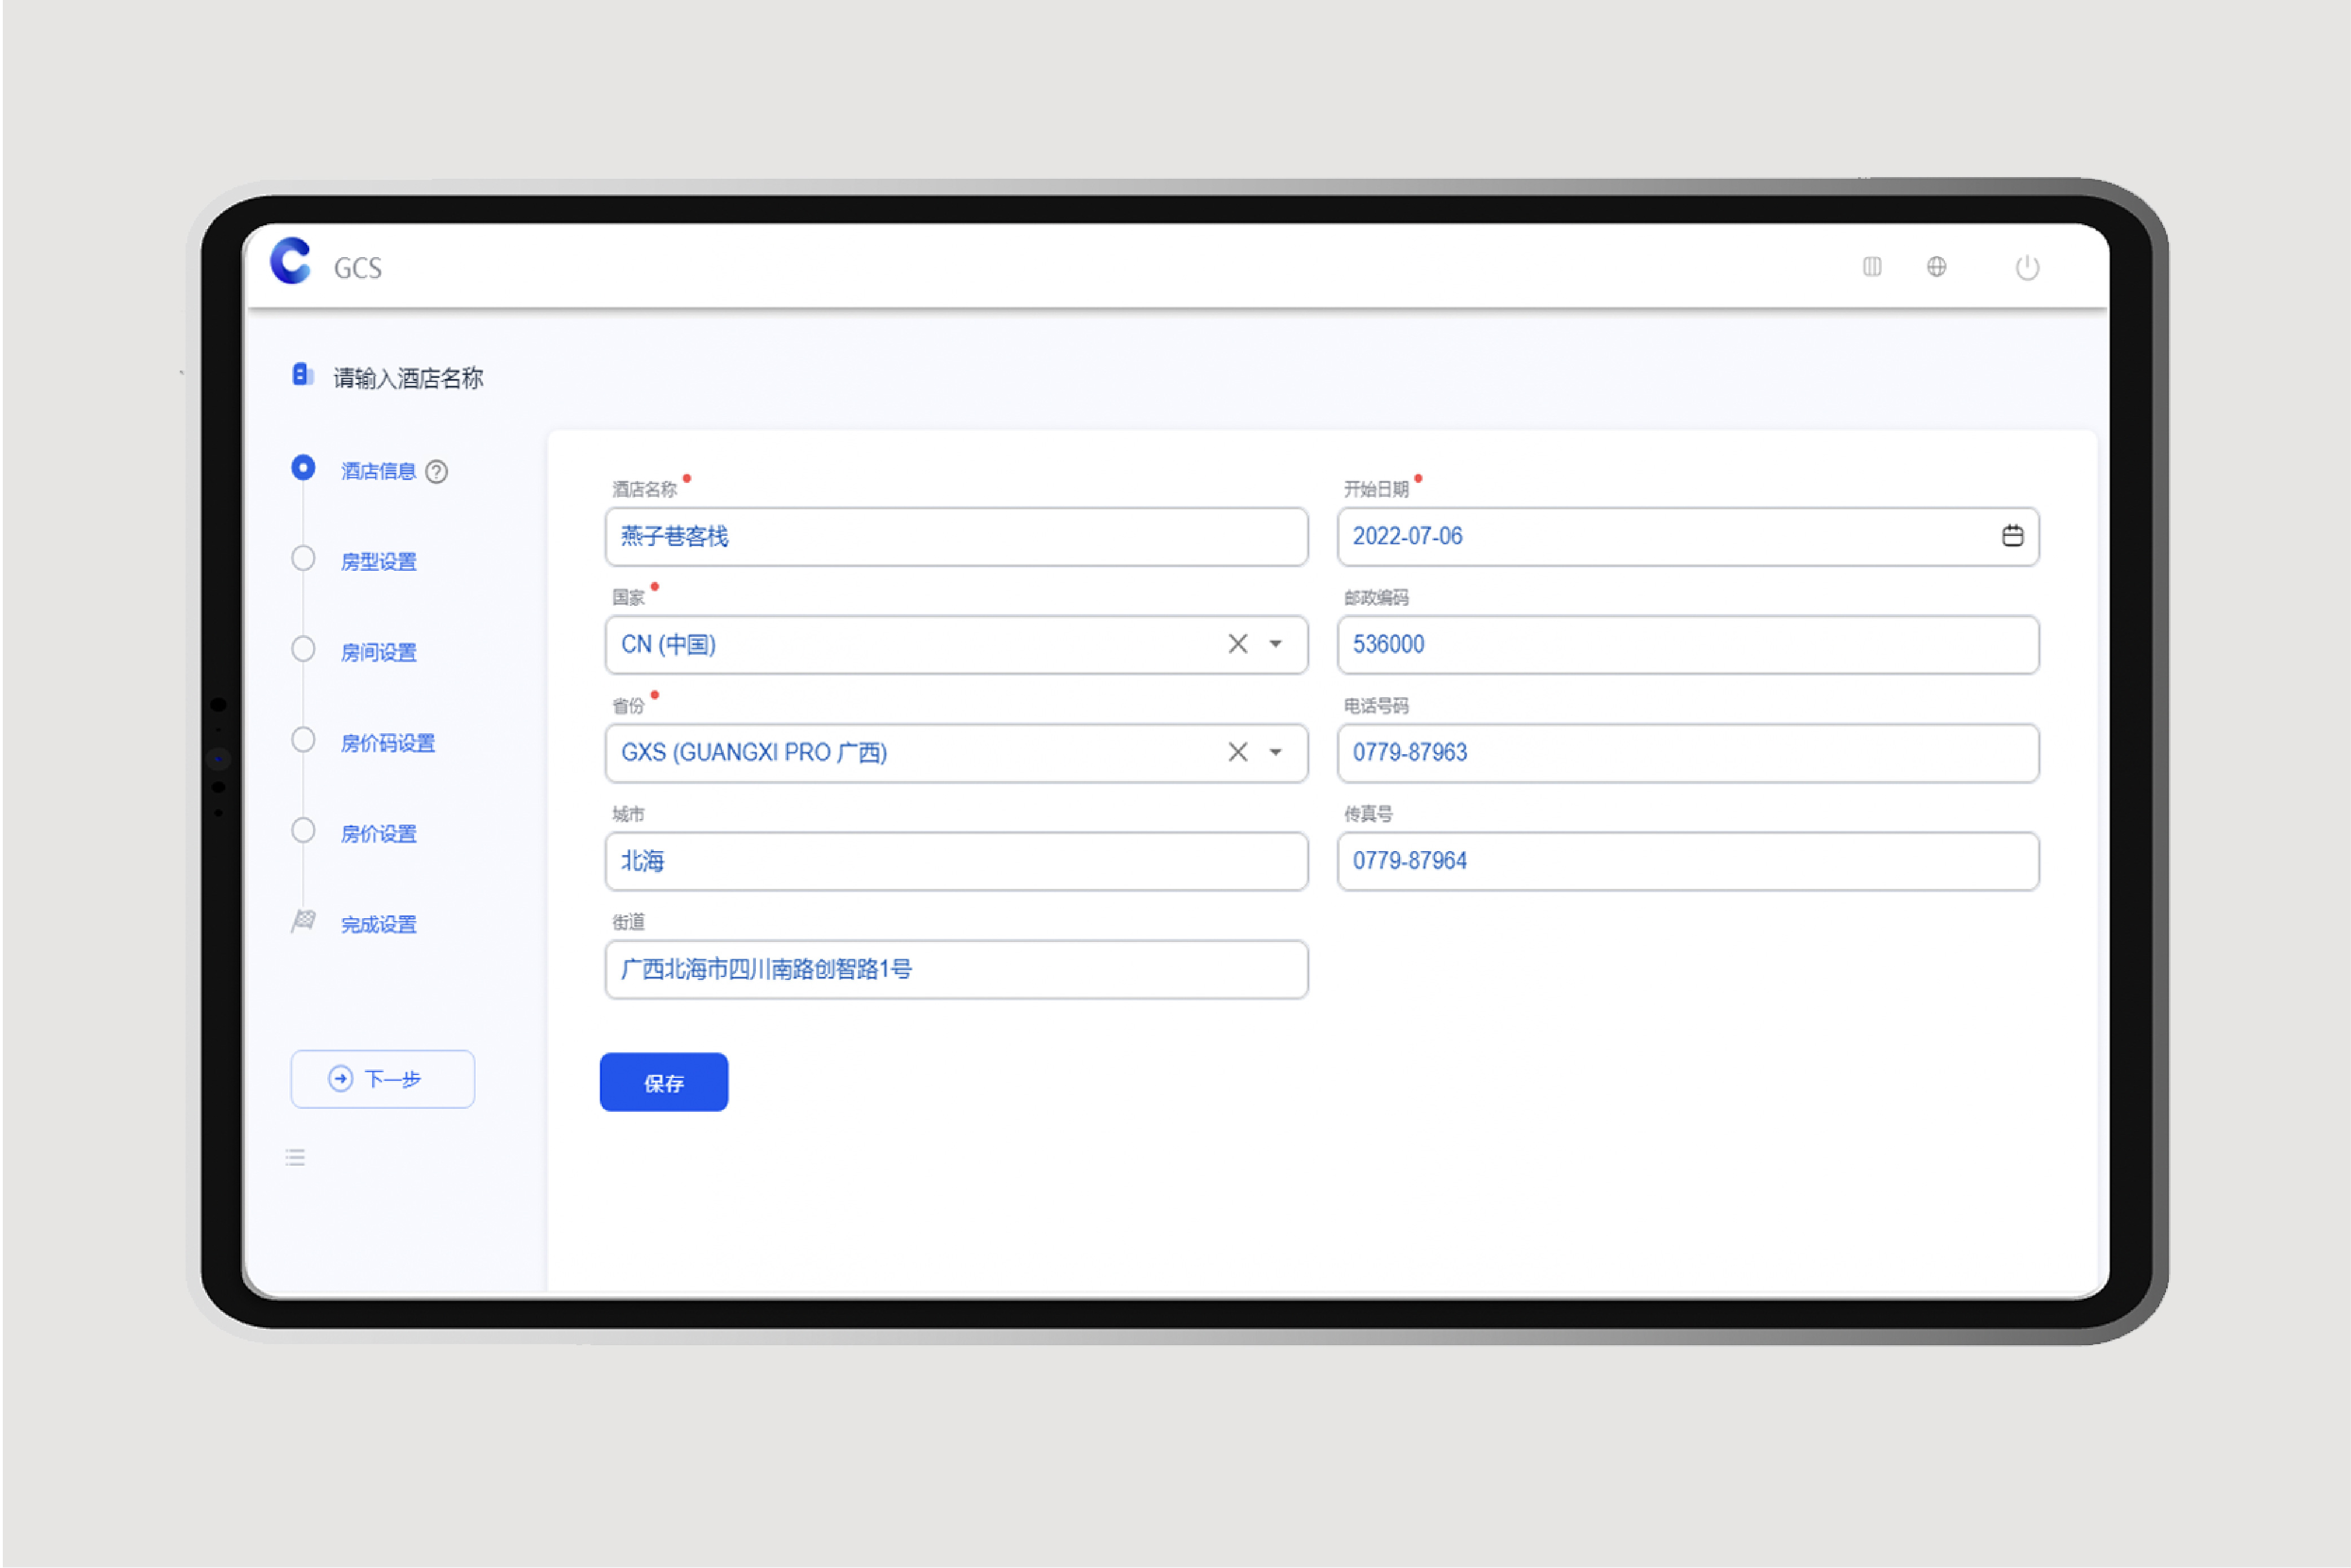Screen dimensions: 2351x1568
Task: Click the collapse menu icon bottom left
Action: (x=295, y=1157)
